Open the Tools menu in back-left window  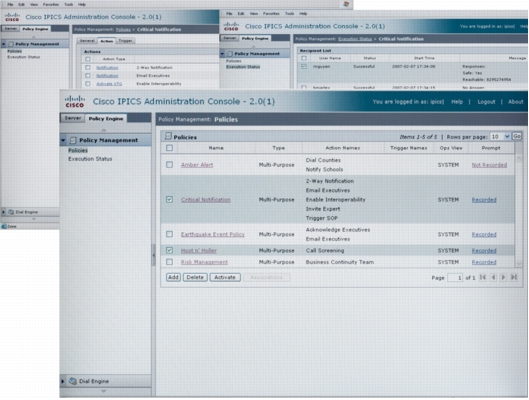[x=68, y=4]
